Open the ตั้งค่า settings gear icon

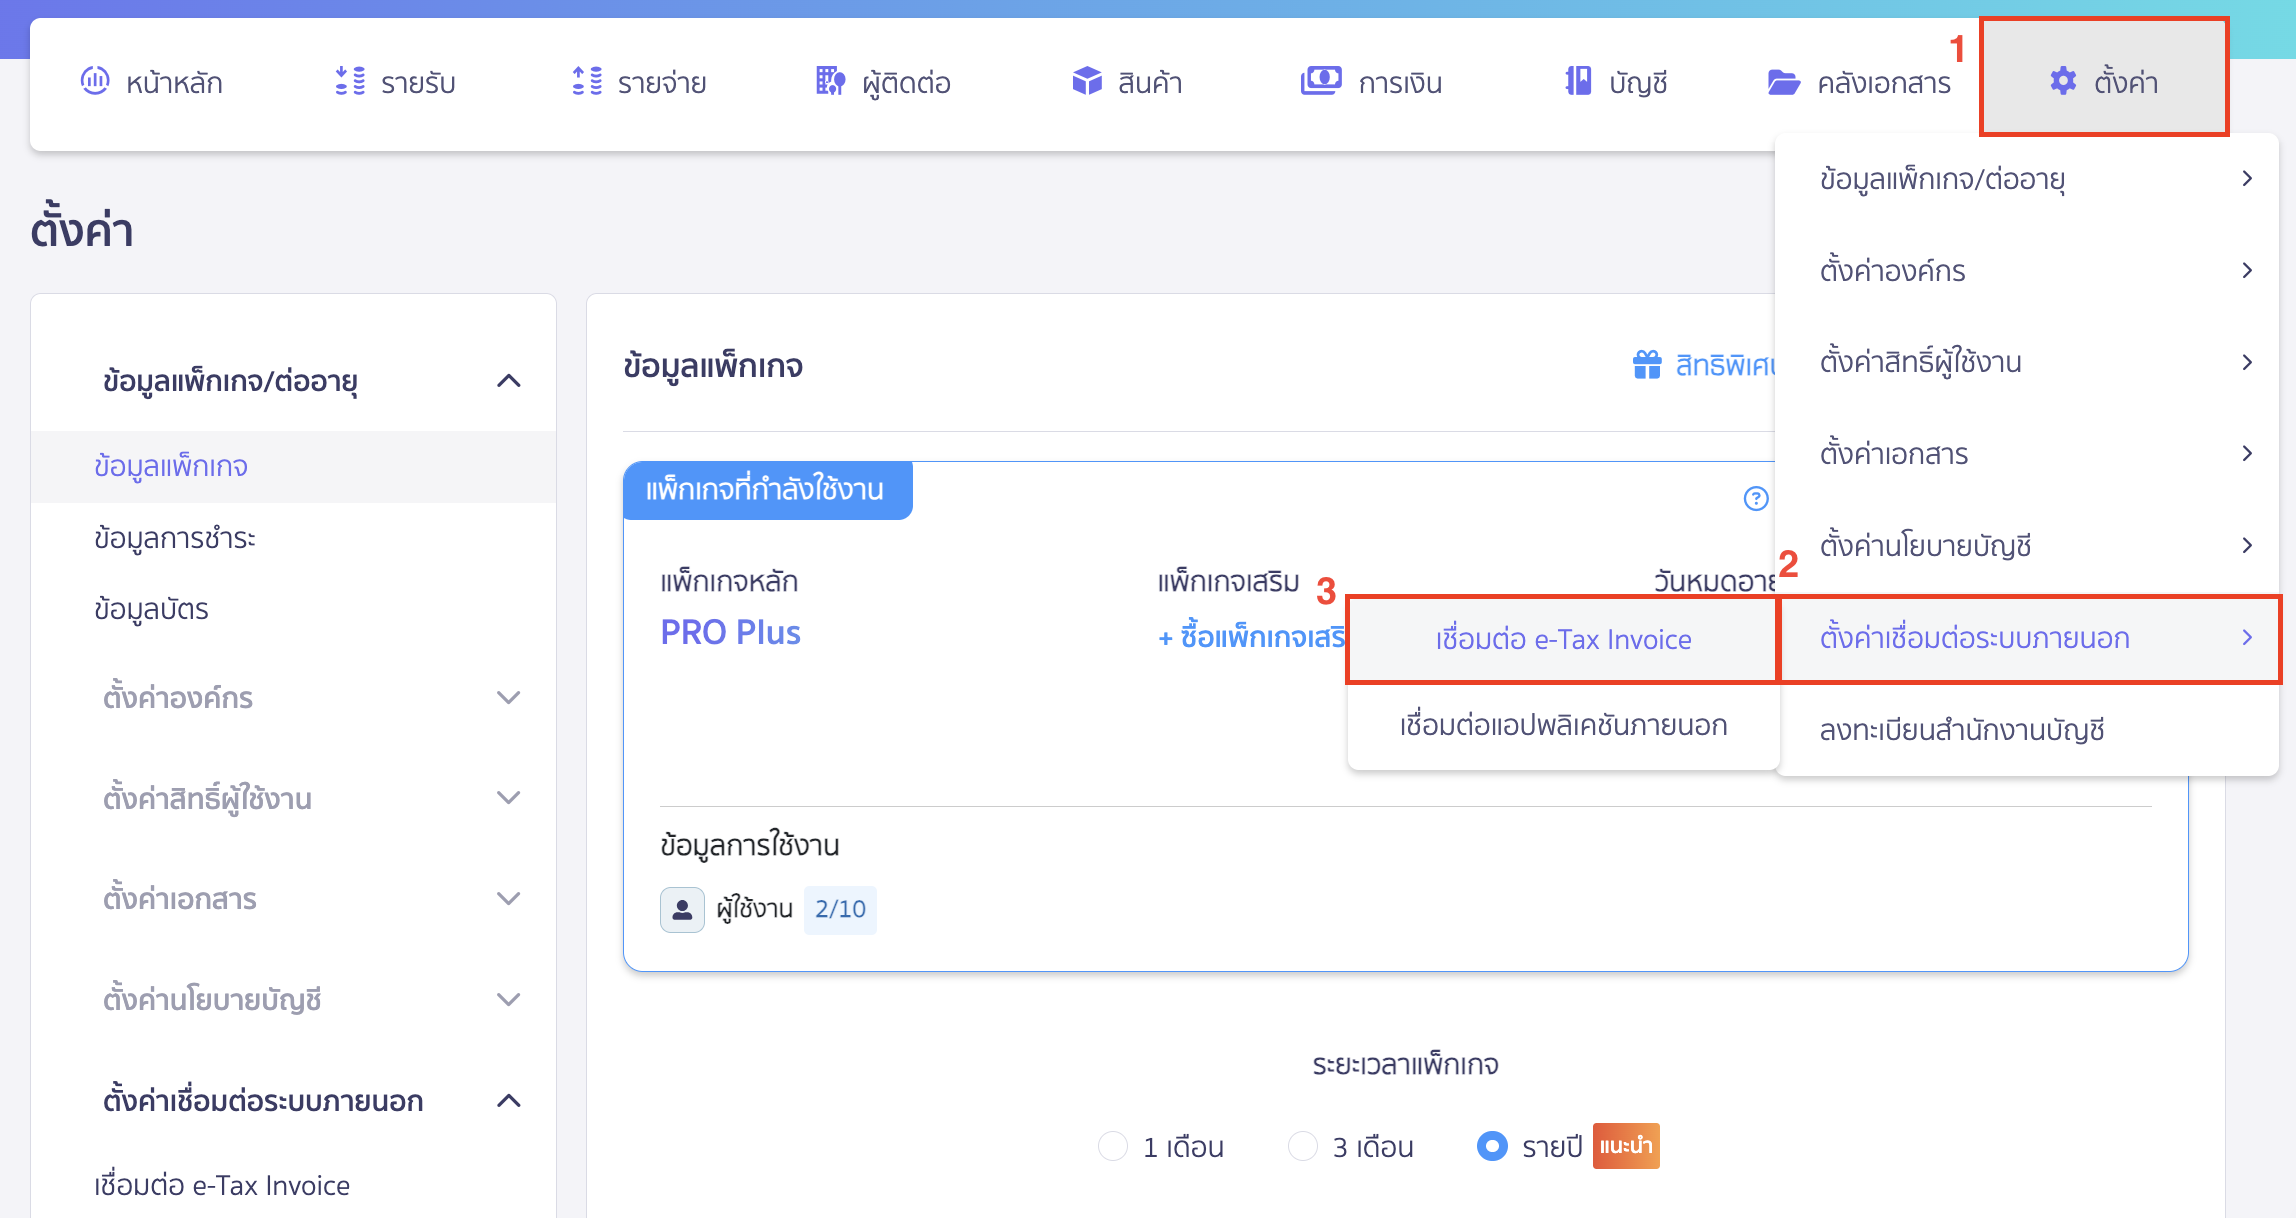[x=2062, y=82]
